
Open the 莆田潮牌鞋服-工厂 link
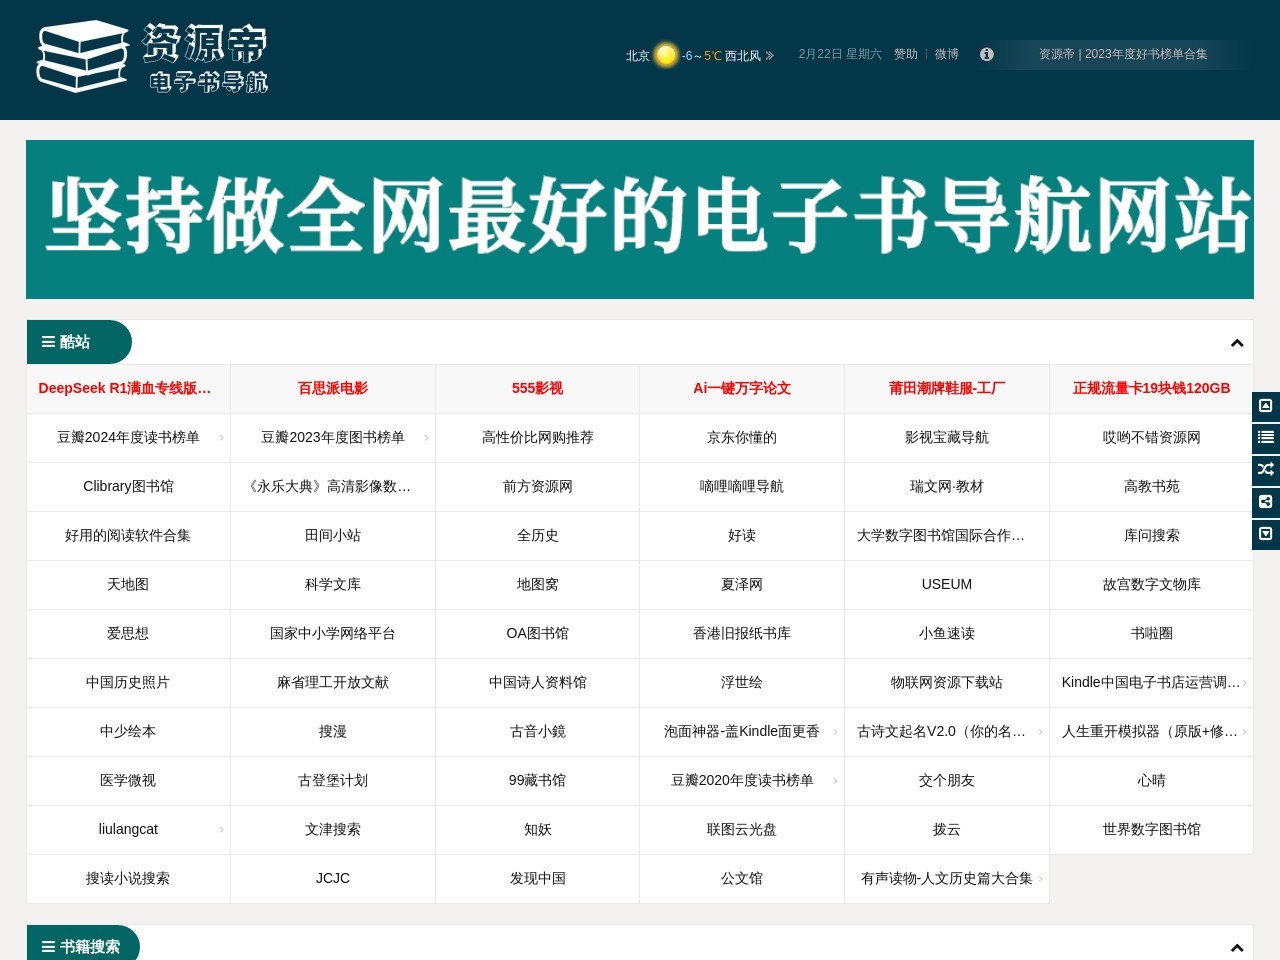[x=947, y=388]
